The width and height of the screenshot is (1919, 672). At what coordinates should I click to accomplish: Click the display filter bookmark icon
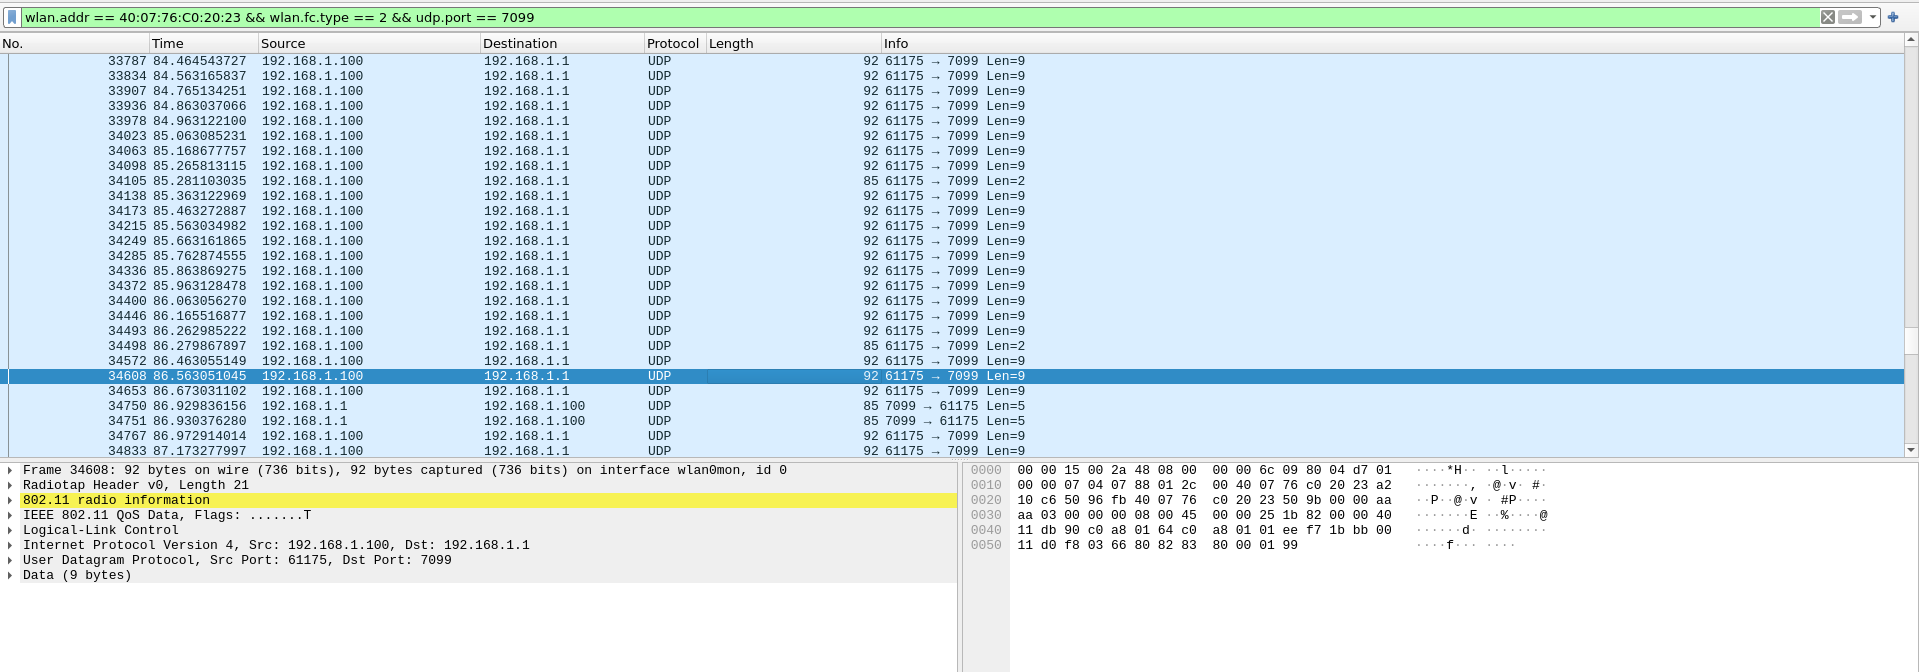pyautogui.click(x=12, y=17)
